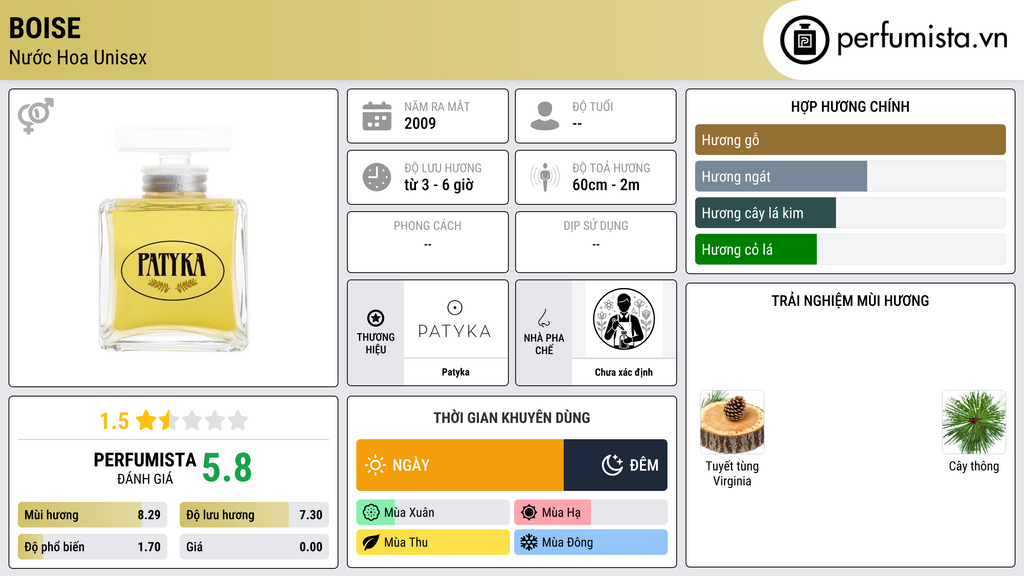
Task: Click the Nước Hoa Unisex subtitle
Action: tap(78, 57)
